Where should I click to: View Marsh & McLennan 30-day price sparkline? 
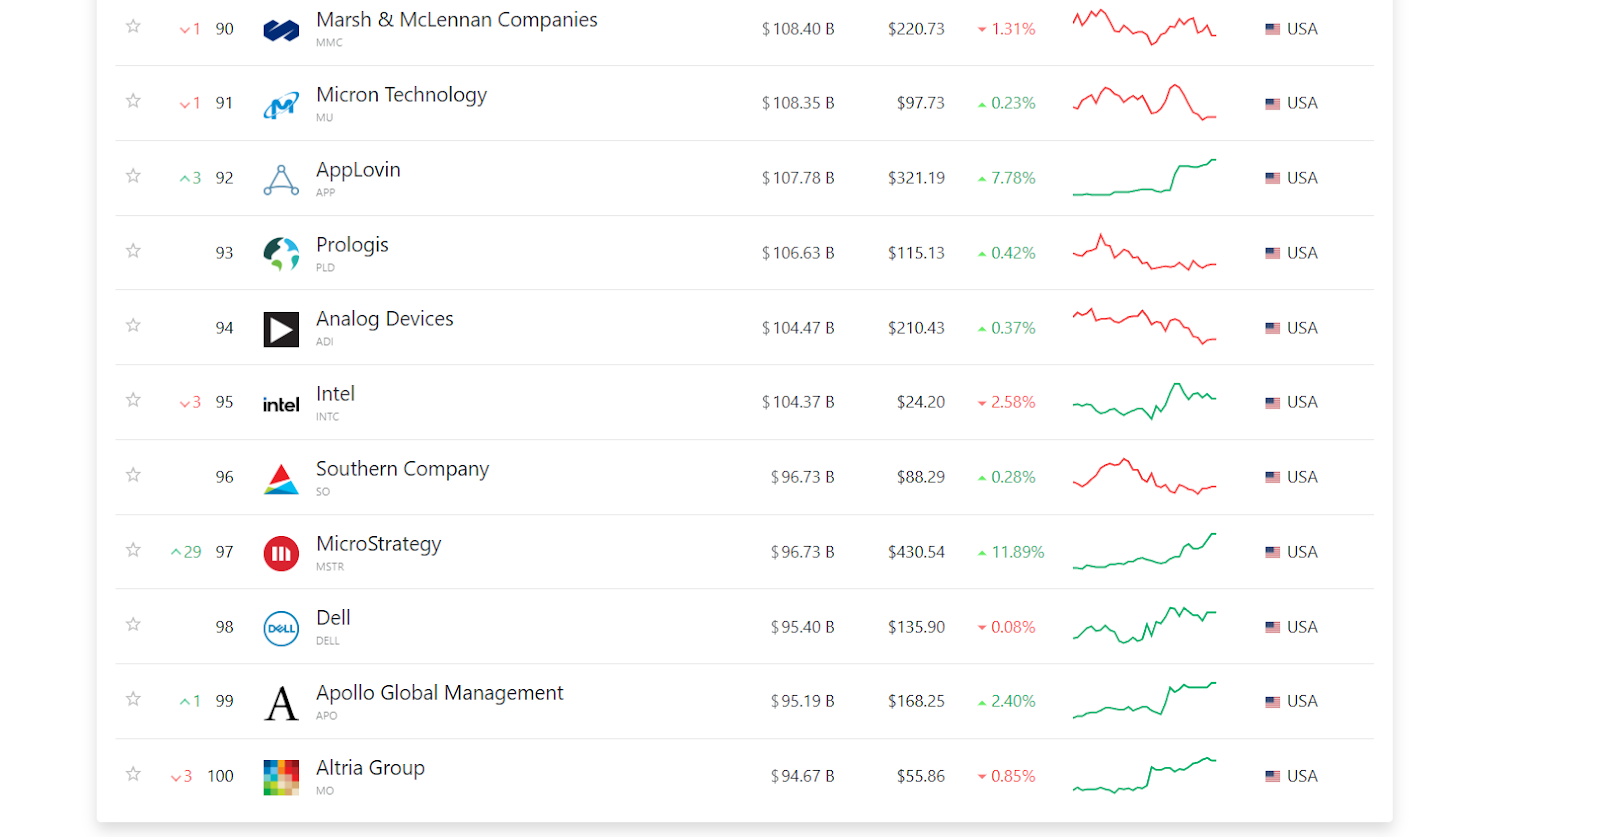point(1144,27)
